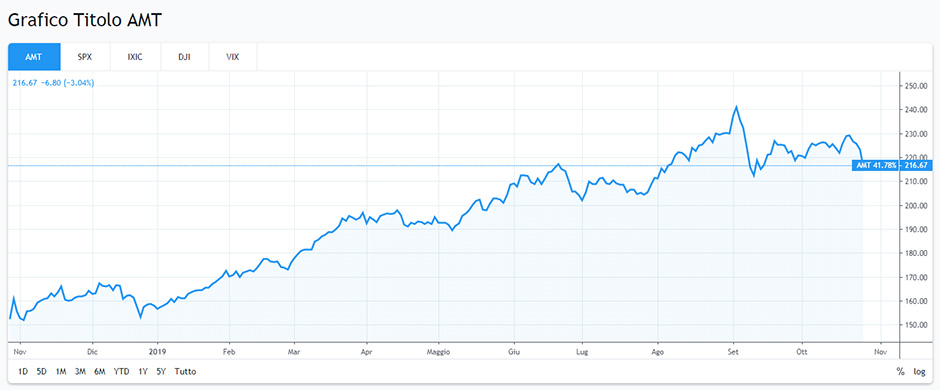This screenshot has height=390, width=940.
Task: Click the 190.00 price axis label
Action: click(916, 229)
